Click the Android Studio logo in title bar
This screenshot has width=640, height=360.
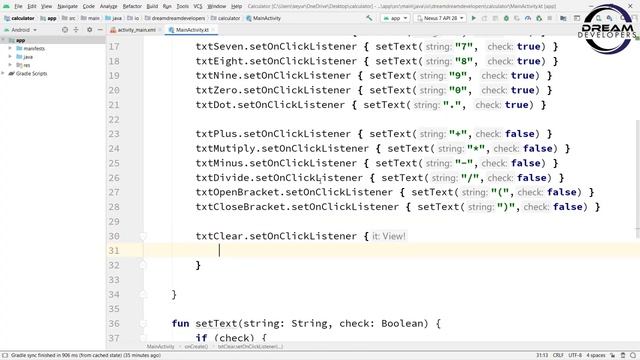pyautogui.click(x=6, y=6)
